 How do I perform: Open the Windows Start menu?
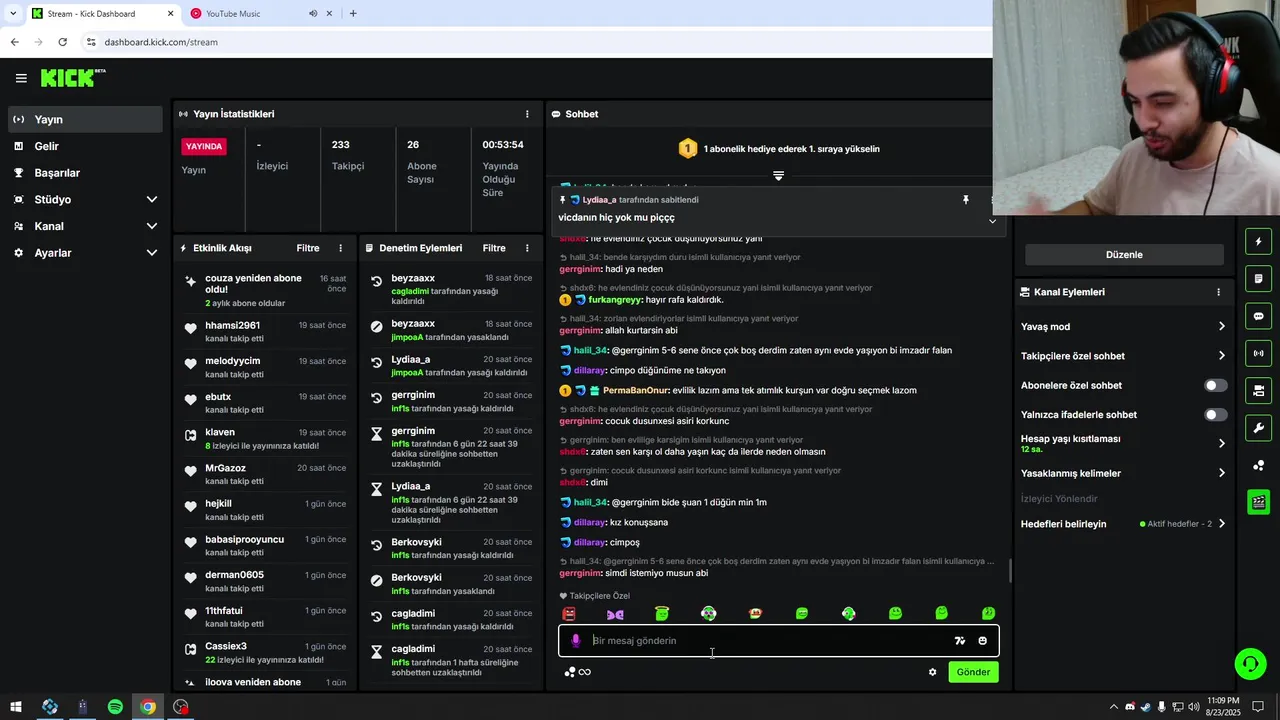tap(15, 707)
